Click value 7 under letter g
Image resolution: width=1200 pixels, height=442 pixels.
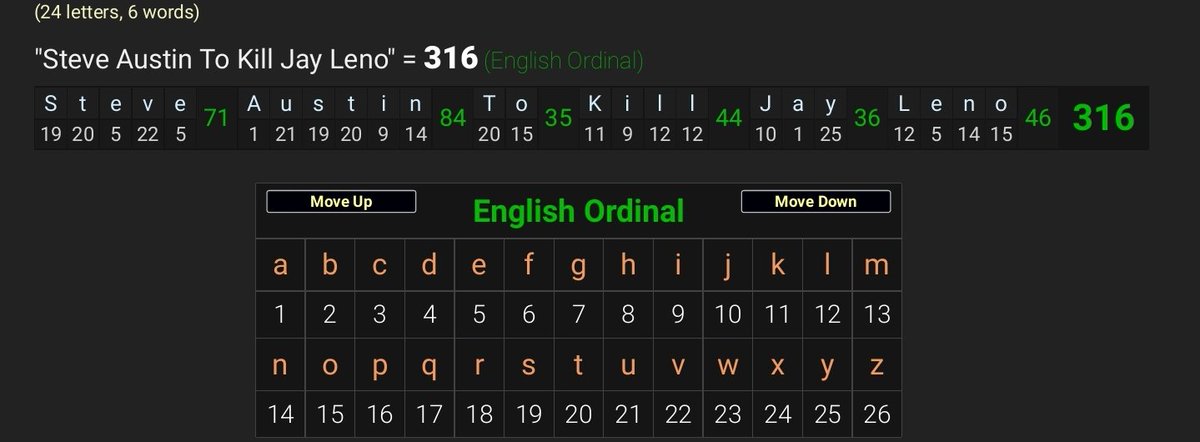578,314
